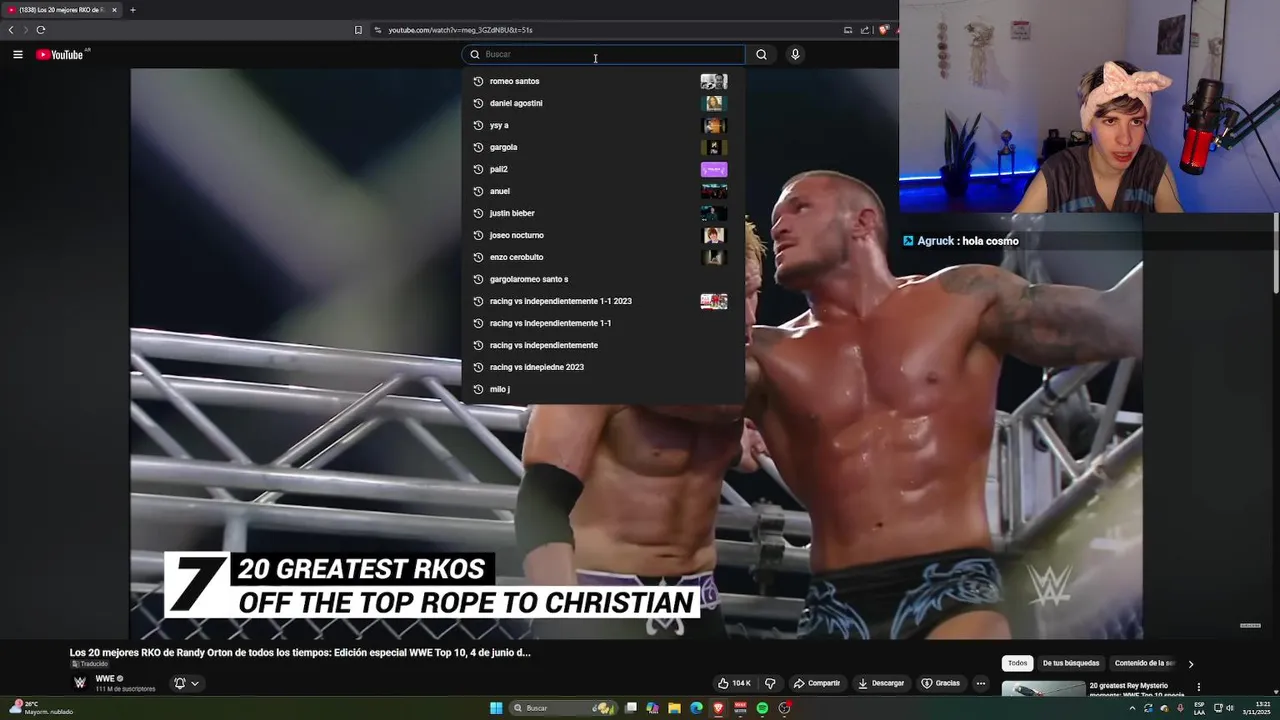The image size is (1280, 720).
Task: Open Task View from the taskbar
Action: point(631,708)
